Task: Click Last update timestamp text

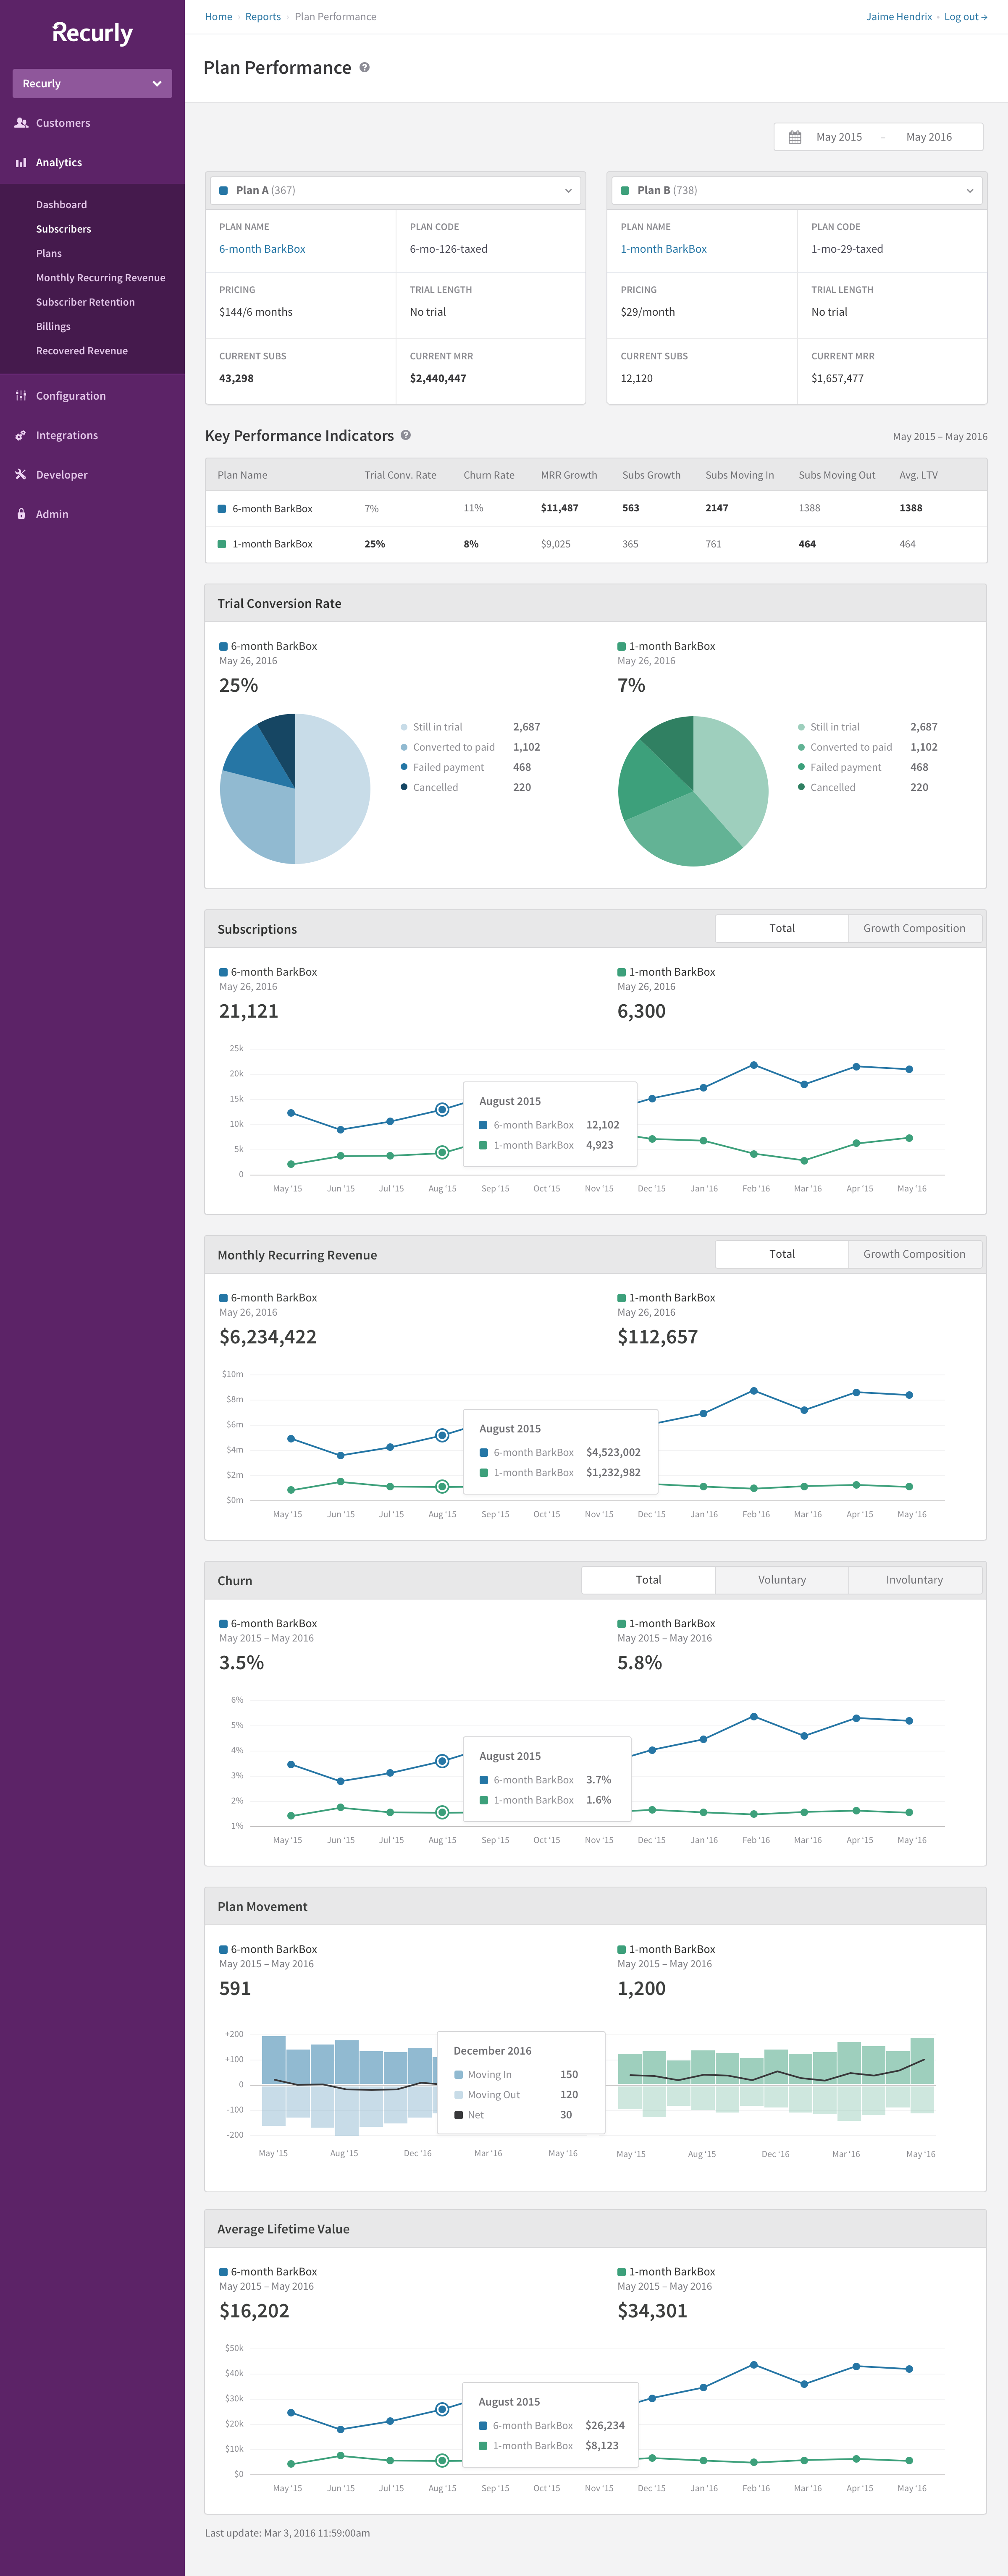Action: tap(287, 2533)
